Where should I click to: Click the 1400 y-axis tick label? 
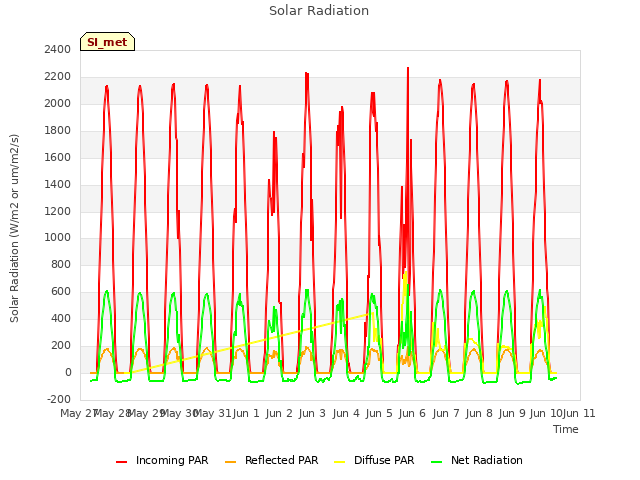click(58, 184)
